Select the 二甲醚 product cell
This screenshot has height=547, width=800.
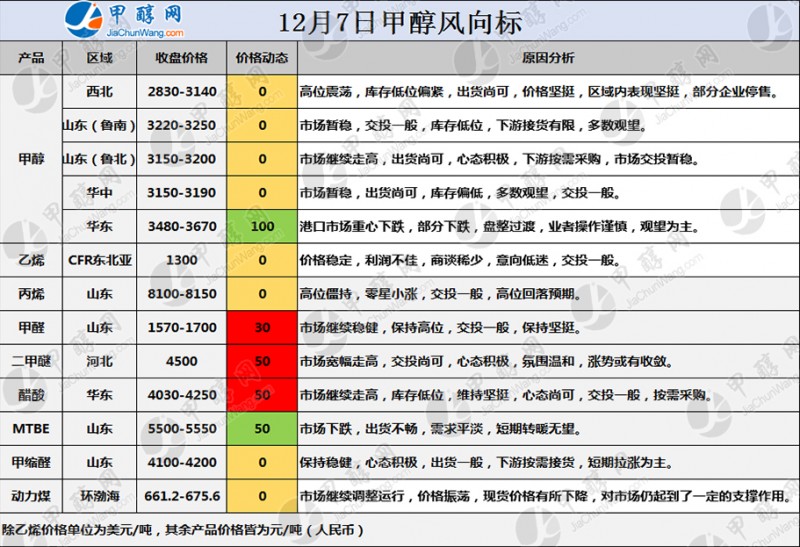(x=31, y=361)
